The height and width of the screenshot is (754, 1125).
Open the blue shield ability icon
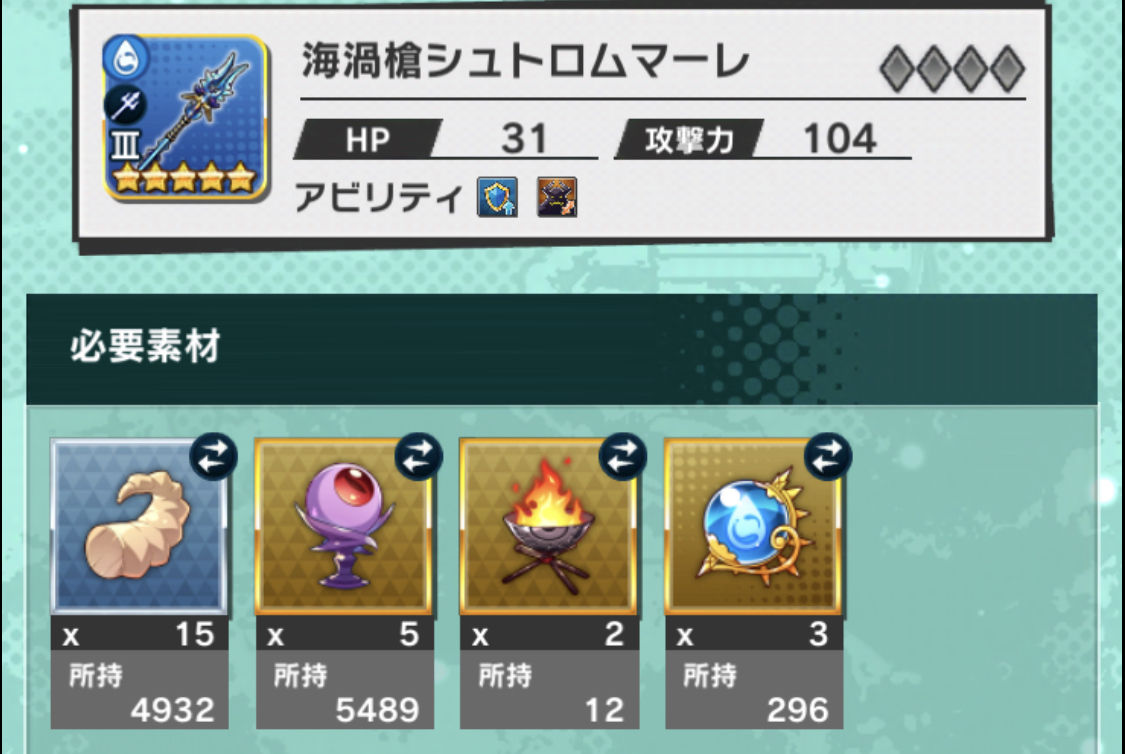pyautogui.click(x=497, y=197)
